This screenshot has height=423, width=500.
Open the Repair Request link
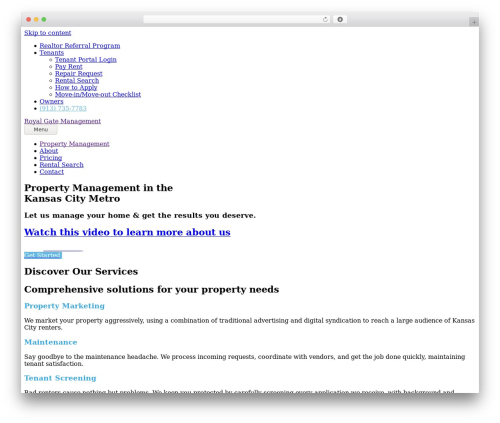[79, 74]
